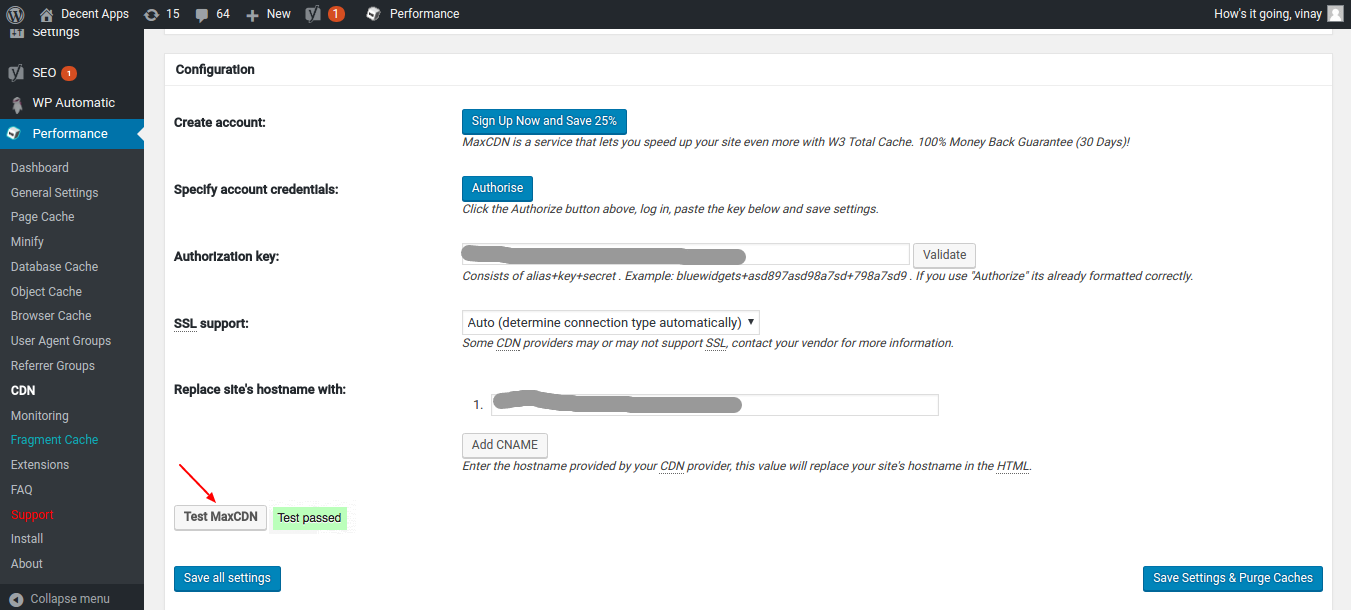Click the Yoast SEO icon in admin bar
Image resolution: width=1351 pixels, height=610 pixels.
pyautogui.click(x=313, y=14)
